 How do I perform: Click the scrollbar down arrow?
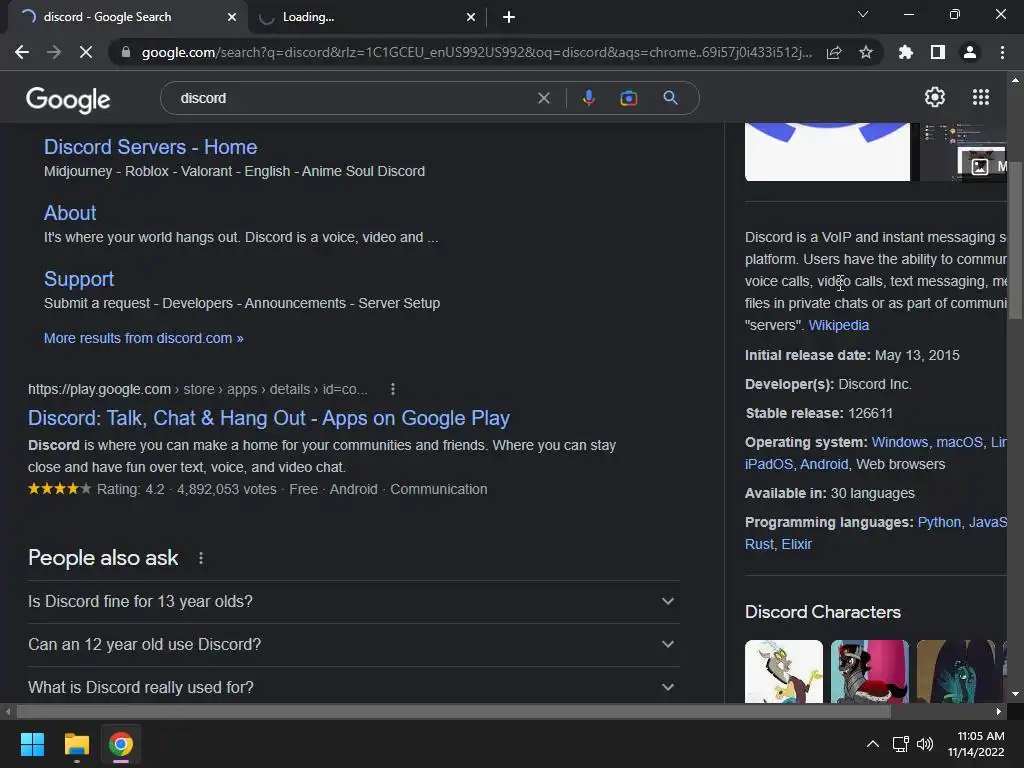(1015, 694)
